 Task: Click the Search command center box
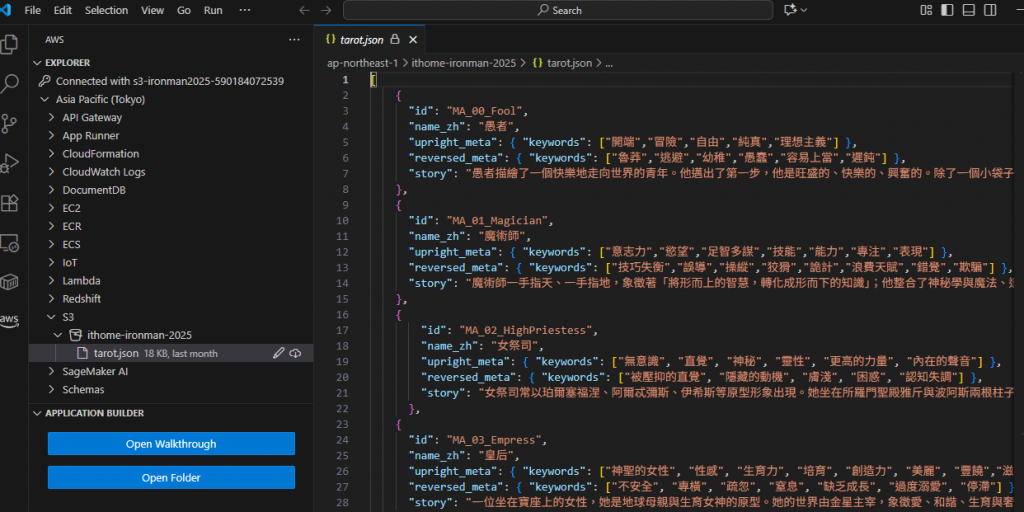(558, 10)
